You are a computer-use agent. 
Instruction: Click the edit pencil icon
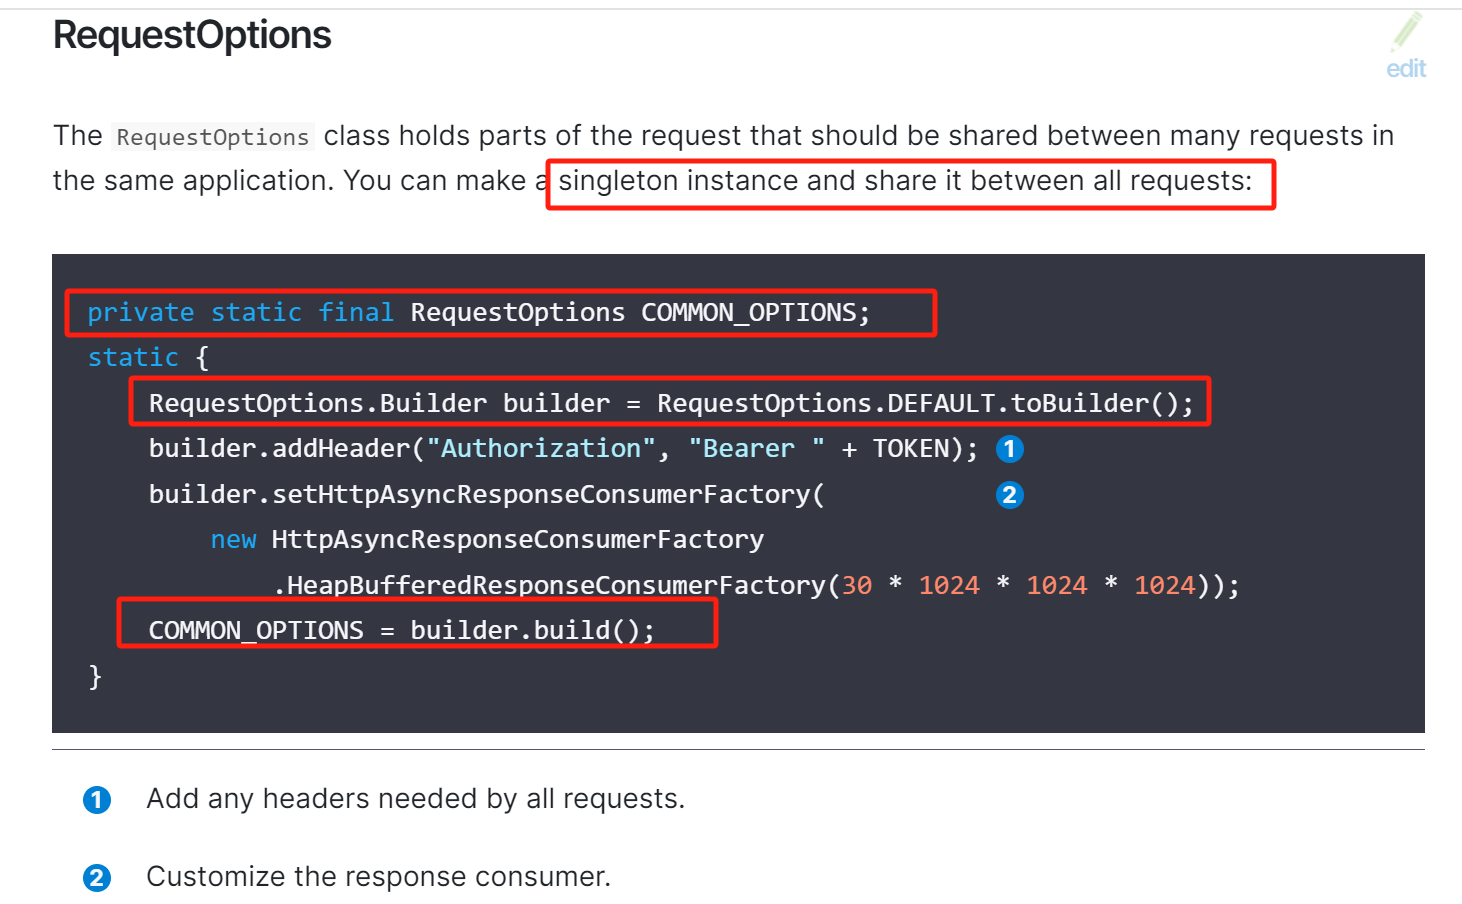click(x=1406, y=31)
